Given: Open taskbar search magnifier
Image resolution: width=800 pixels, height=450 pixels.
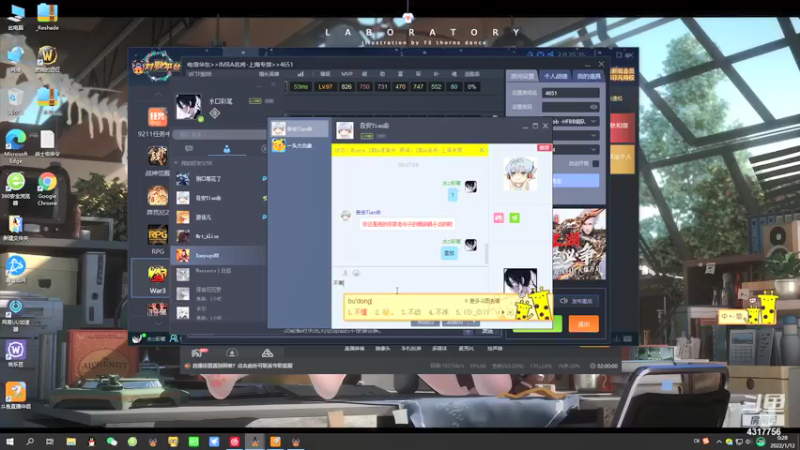Looking at the screenshot, I should pos(30,441).
